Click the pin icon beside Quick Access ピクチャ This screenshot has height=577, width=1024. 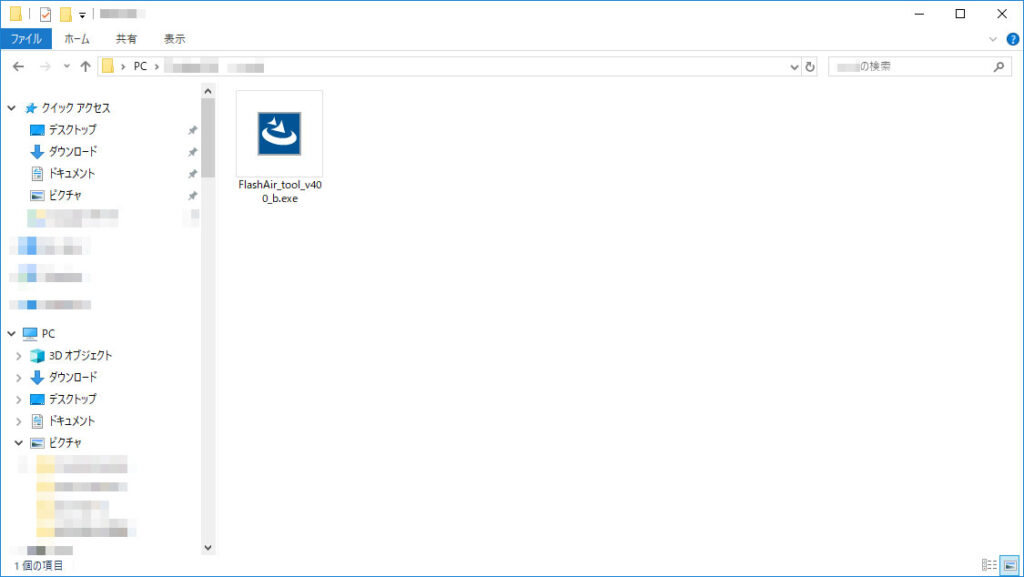tap(192, 196)
